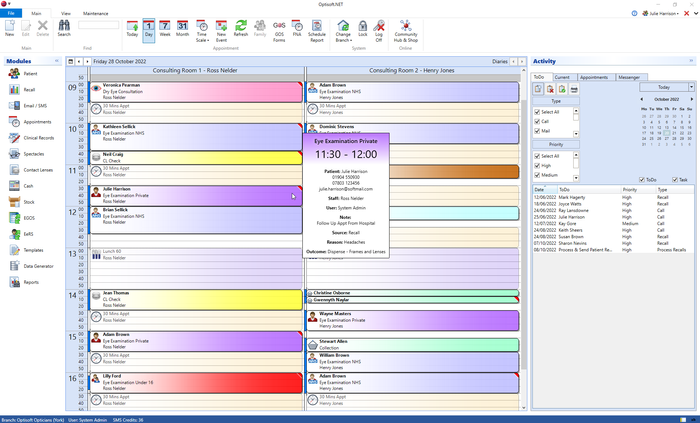This screenshot has height=423, width=700.
Task: Switch to the Appointments activity tab
Action: pos(594,77)
